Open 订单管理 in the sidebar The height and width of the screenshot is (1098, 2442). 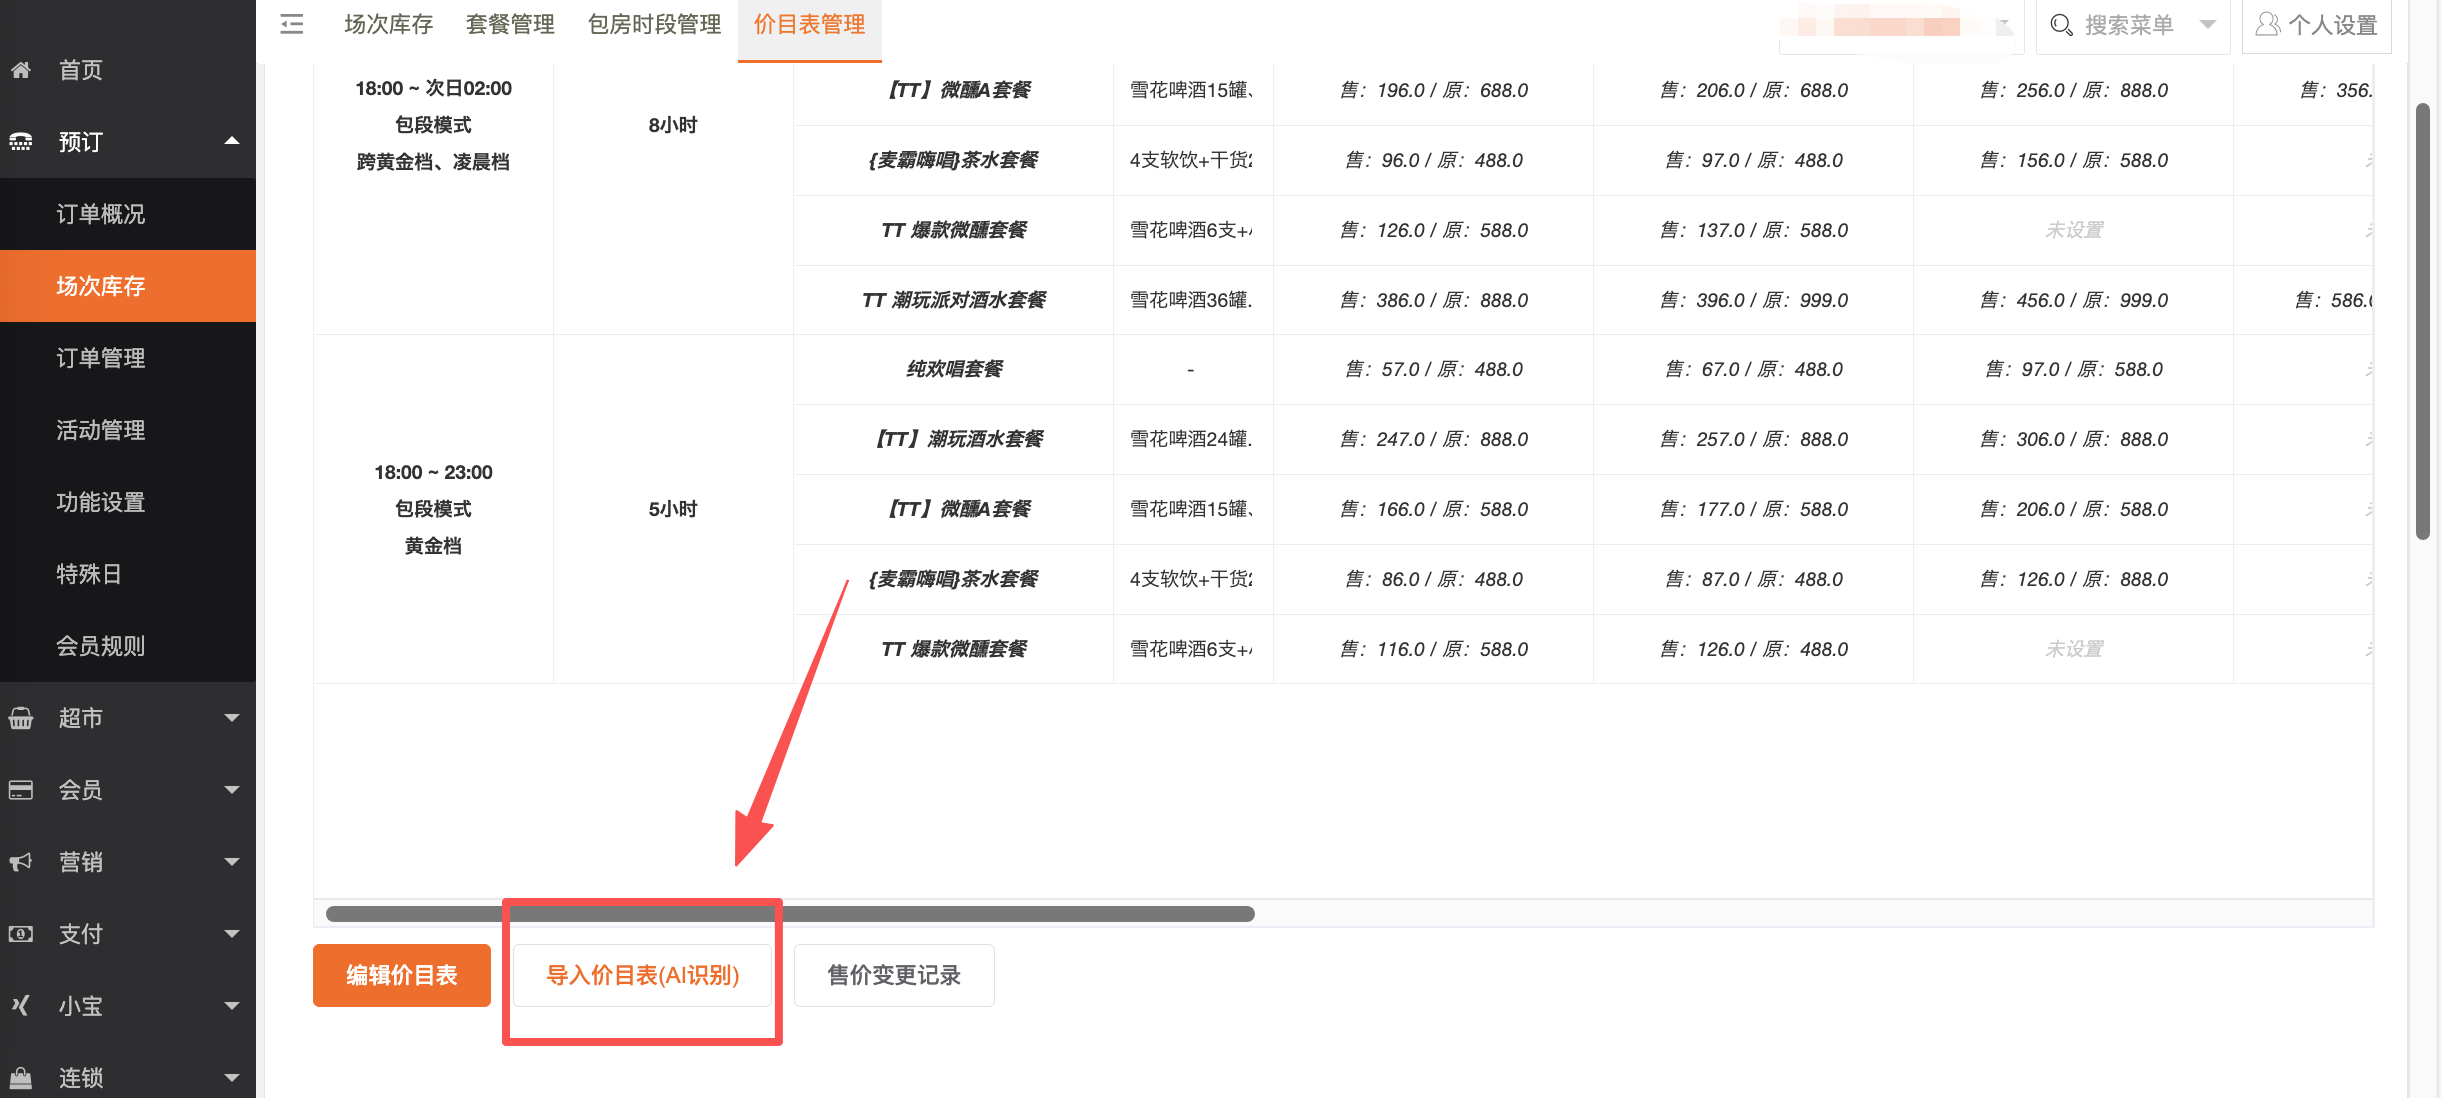pyautogui.click(x=101, y=358)
